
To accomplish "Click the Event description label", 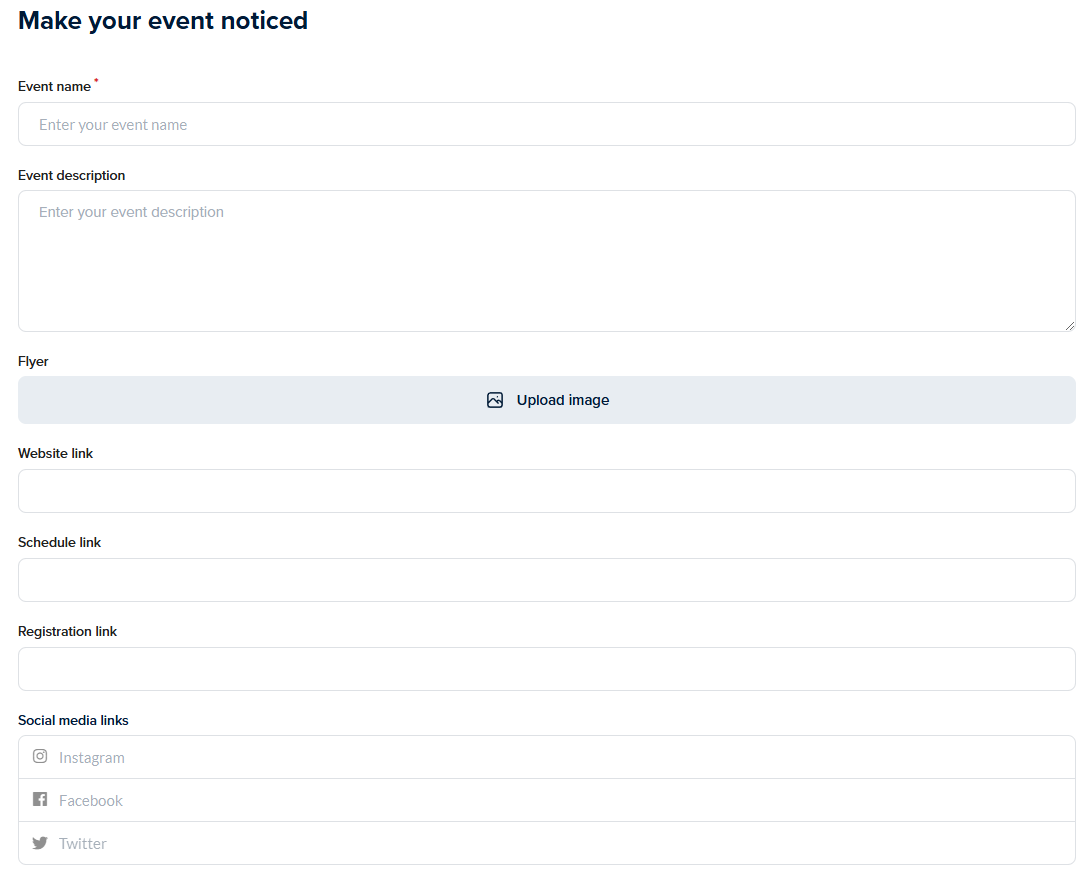I will pyautogui.click(x=71, y=176).
